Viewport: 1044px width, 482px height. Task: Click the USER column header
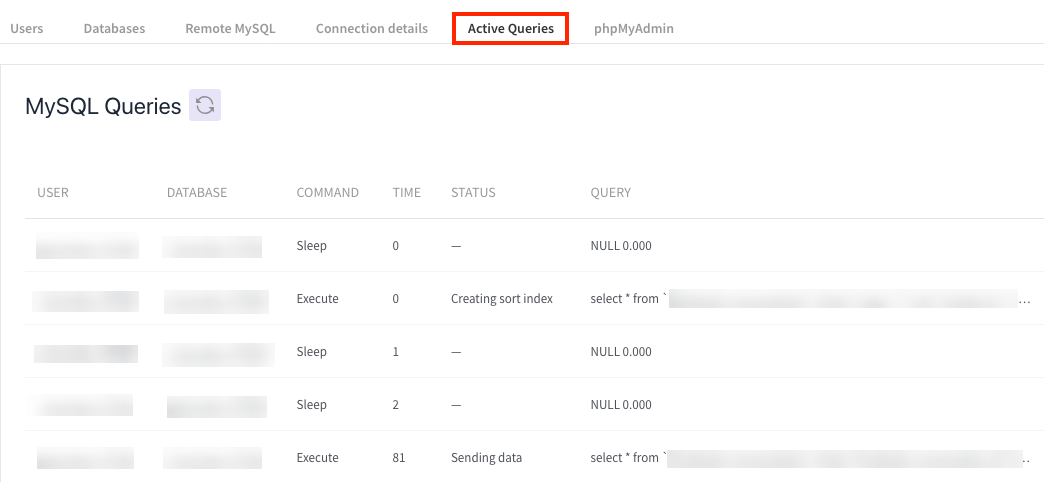[x=53, y=192]
